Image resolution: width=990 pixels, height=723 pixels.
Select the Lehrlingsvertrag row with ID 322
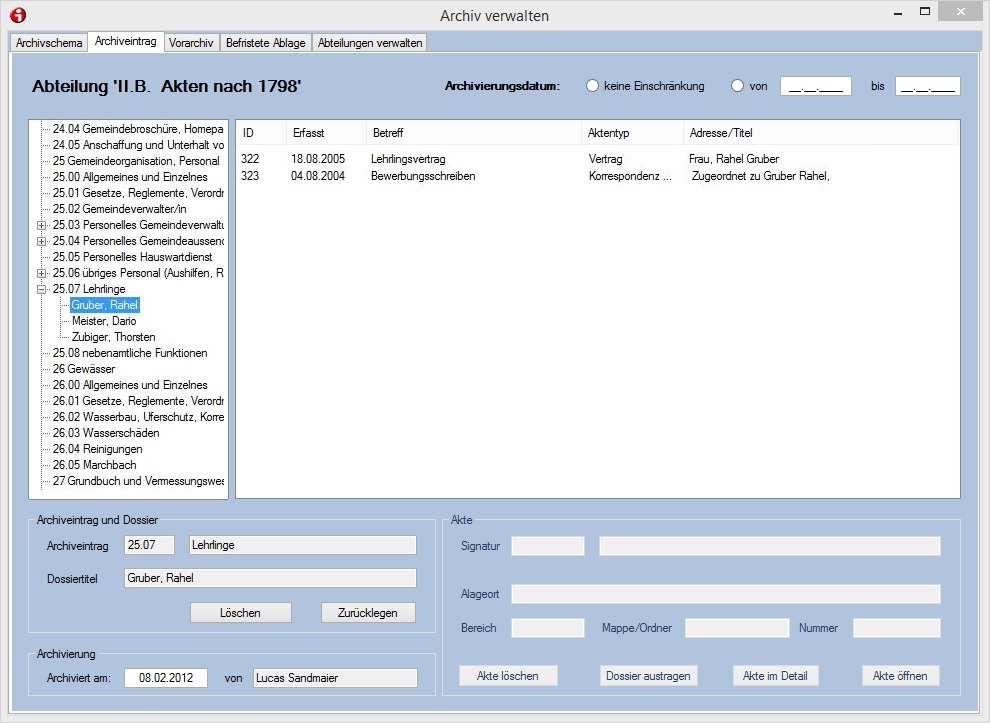[408, 159]
